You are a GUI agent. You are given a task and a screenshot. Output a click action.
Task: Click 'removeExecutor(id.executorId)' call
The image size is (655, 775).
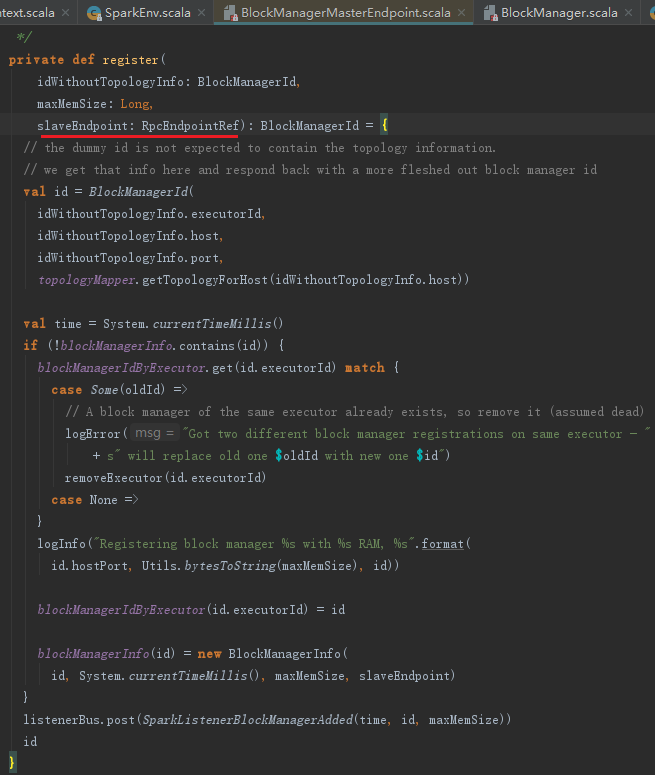166,478
